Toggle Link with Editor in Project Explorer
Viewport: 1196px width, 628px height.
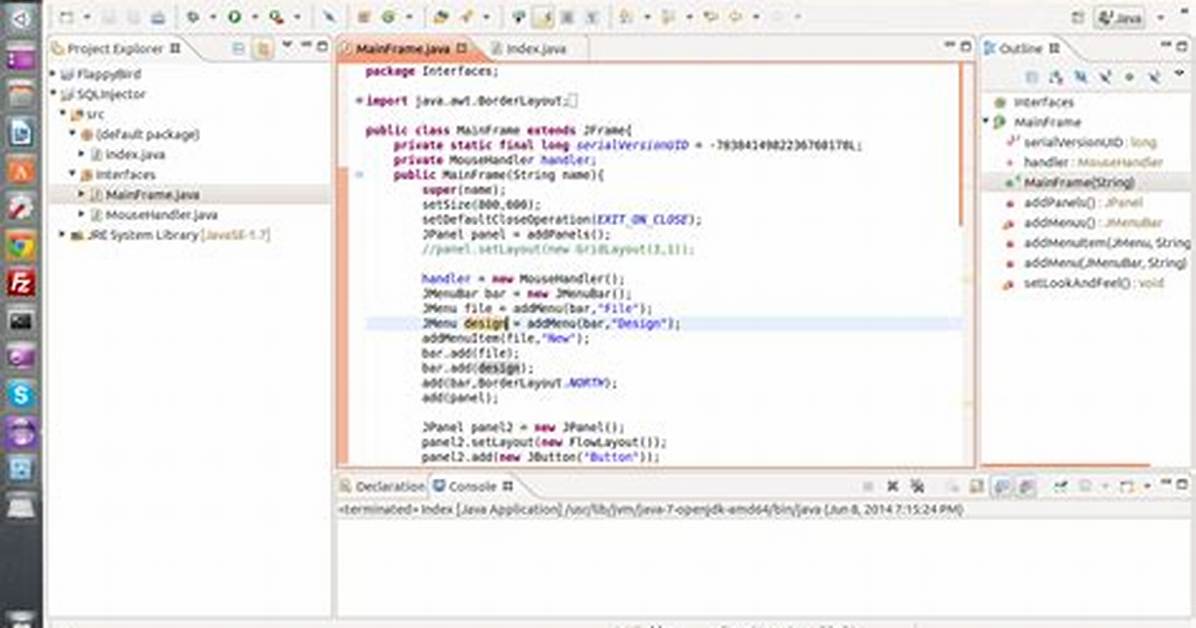point(263,48)
